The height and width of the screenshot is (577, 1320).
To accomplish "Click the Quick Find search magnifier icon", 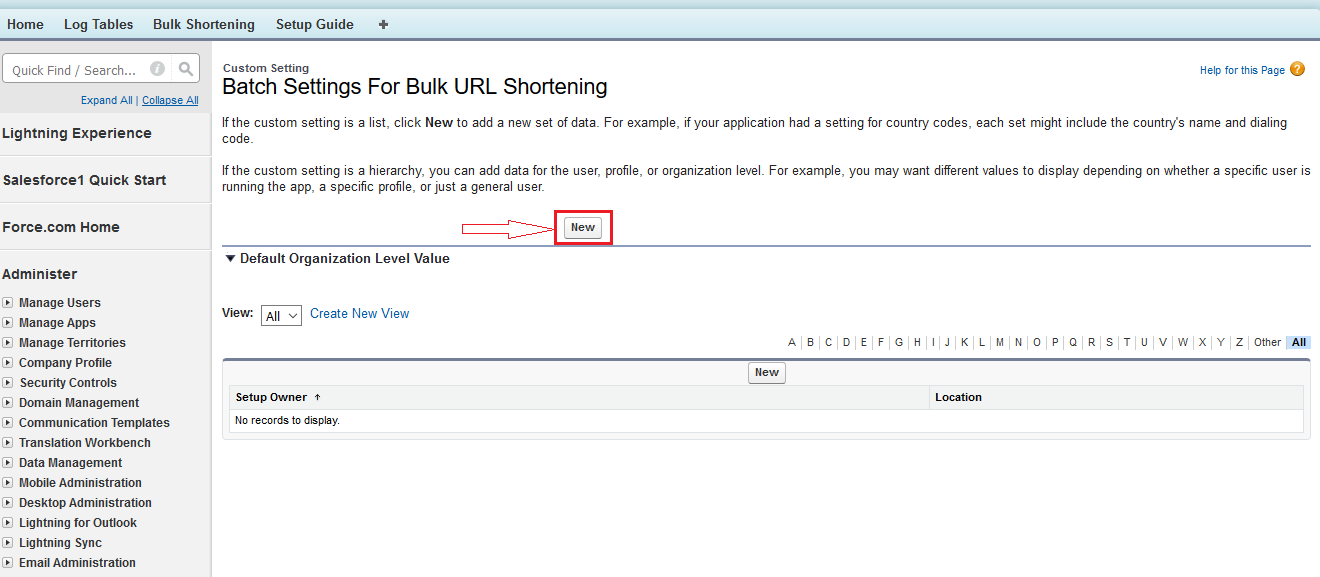I will (x=185, y=70).
